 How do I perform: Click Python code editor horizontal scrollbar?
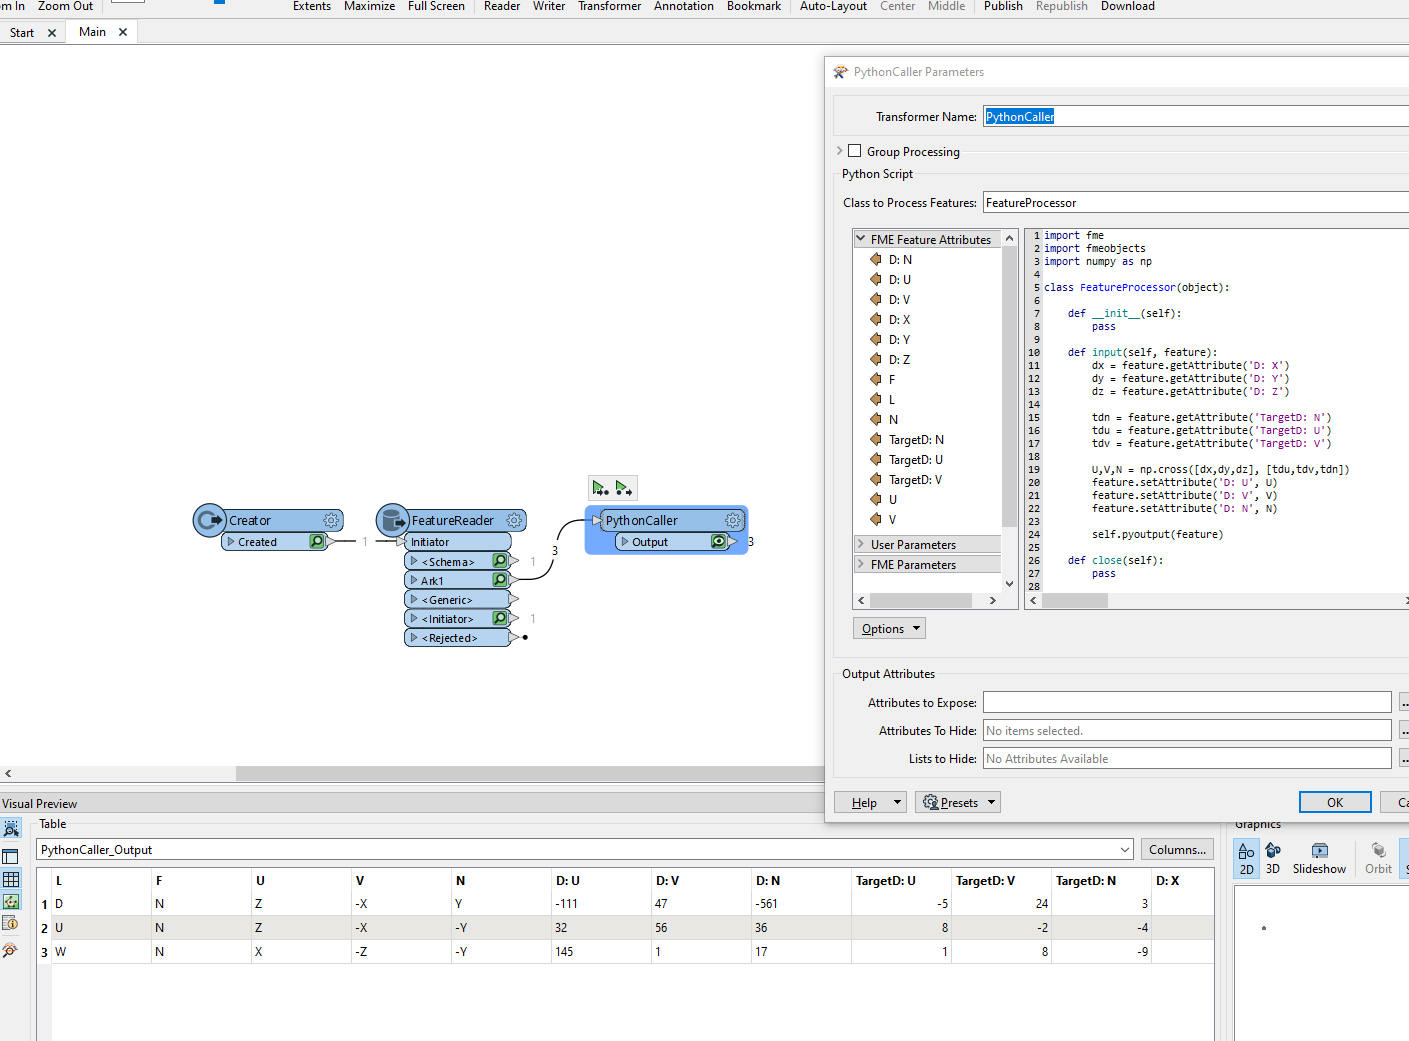[1075, 600]
